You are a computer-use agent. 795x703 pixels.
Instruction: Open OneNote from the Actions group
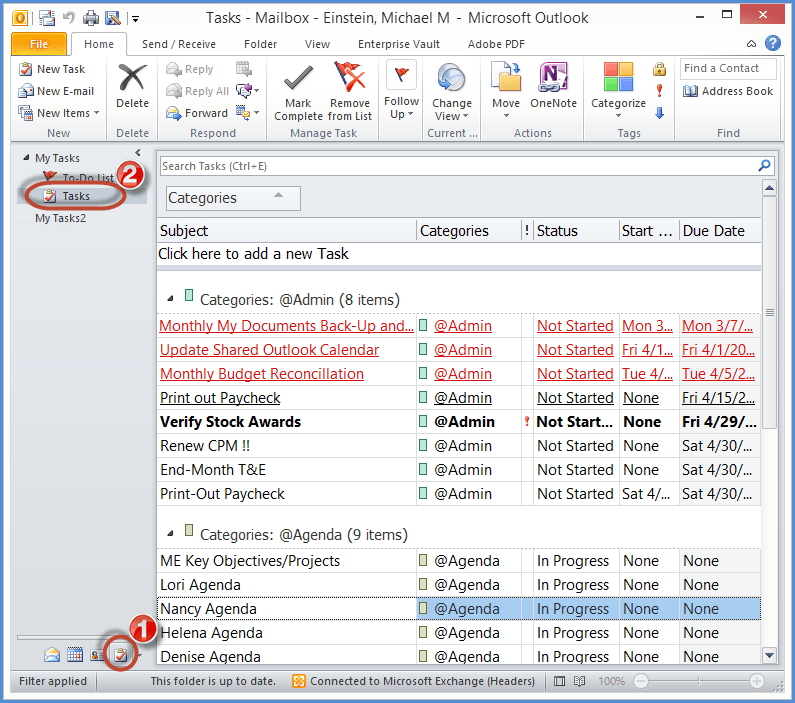(x=553, y=80)
